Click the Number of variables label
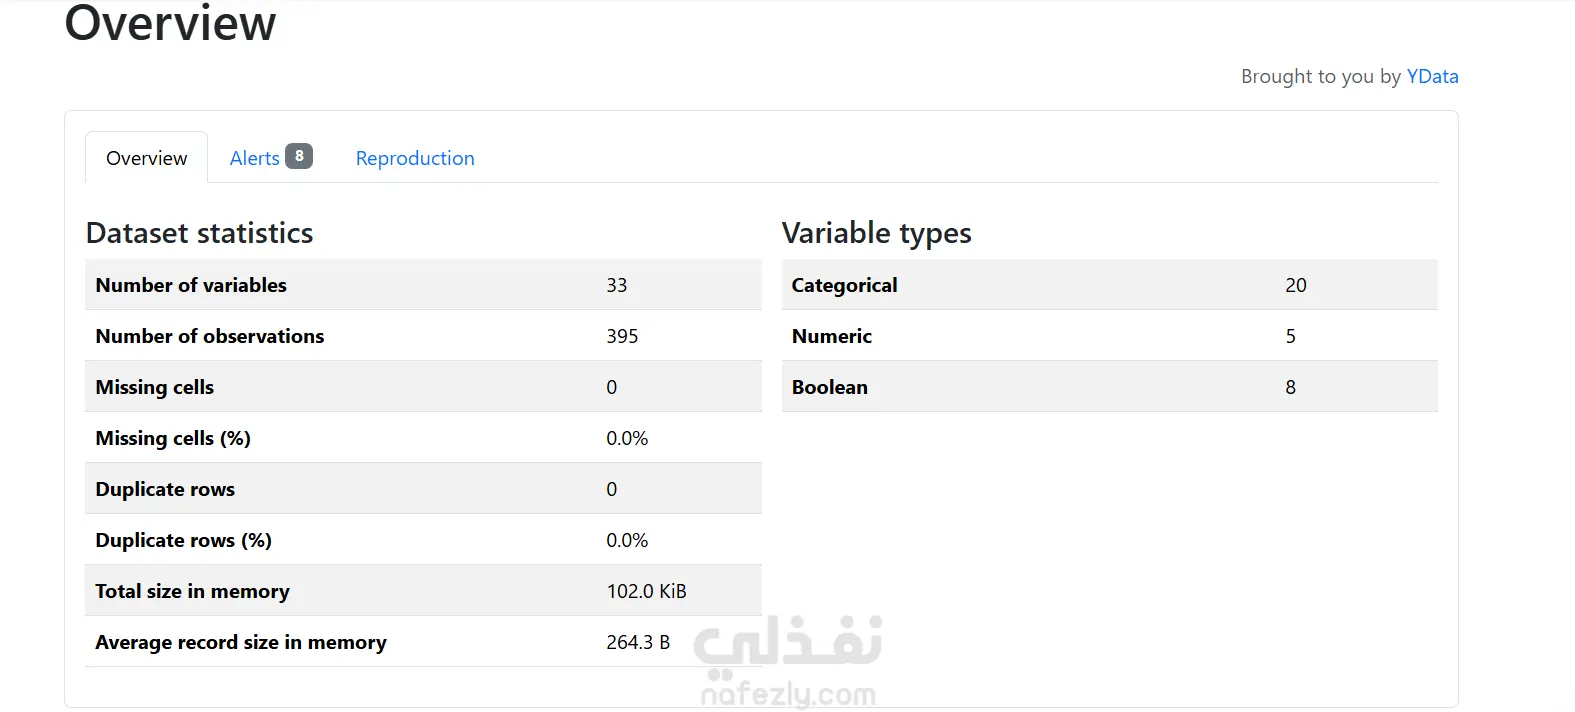Viewport: 1575px width, 712px height. tap(191, 285)
